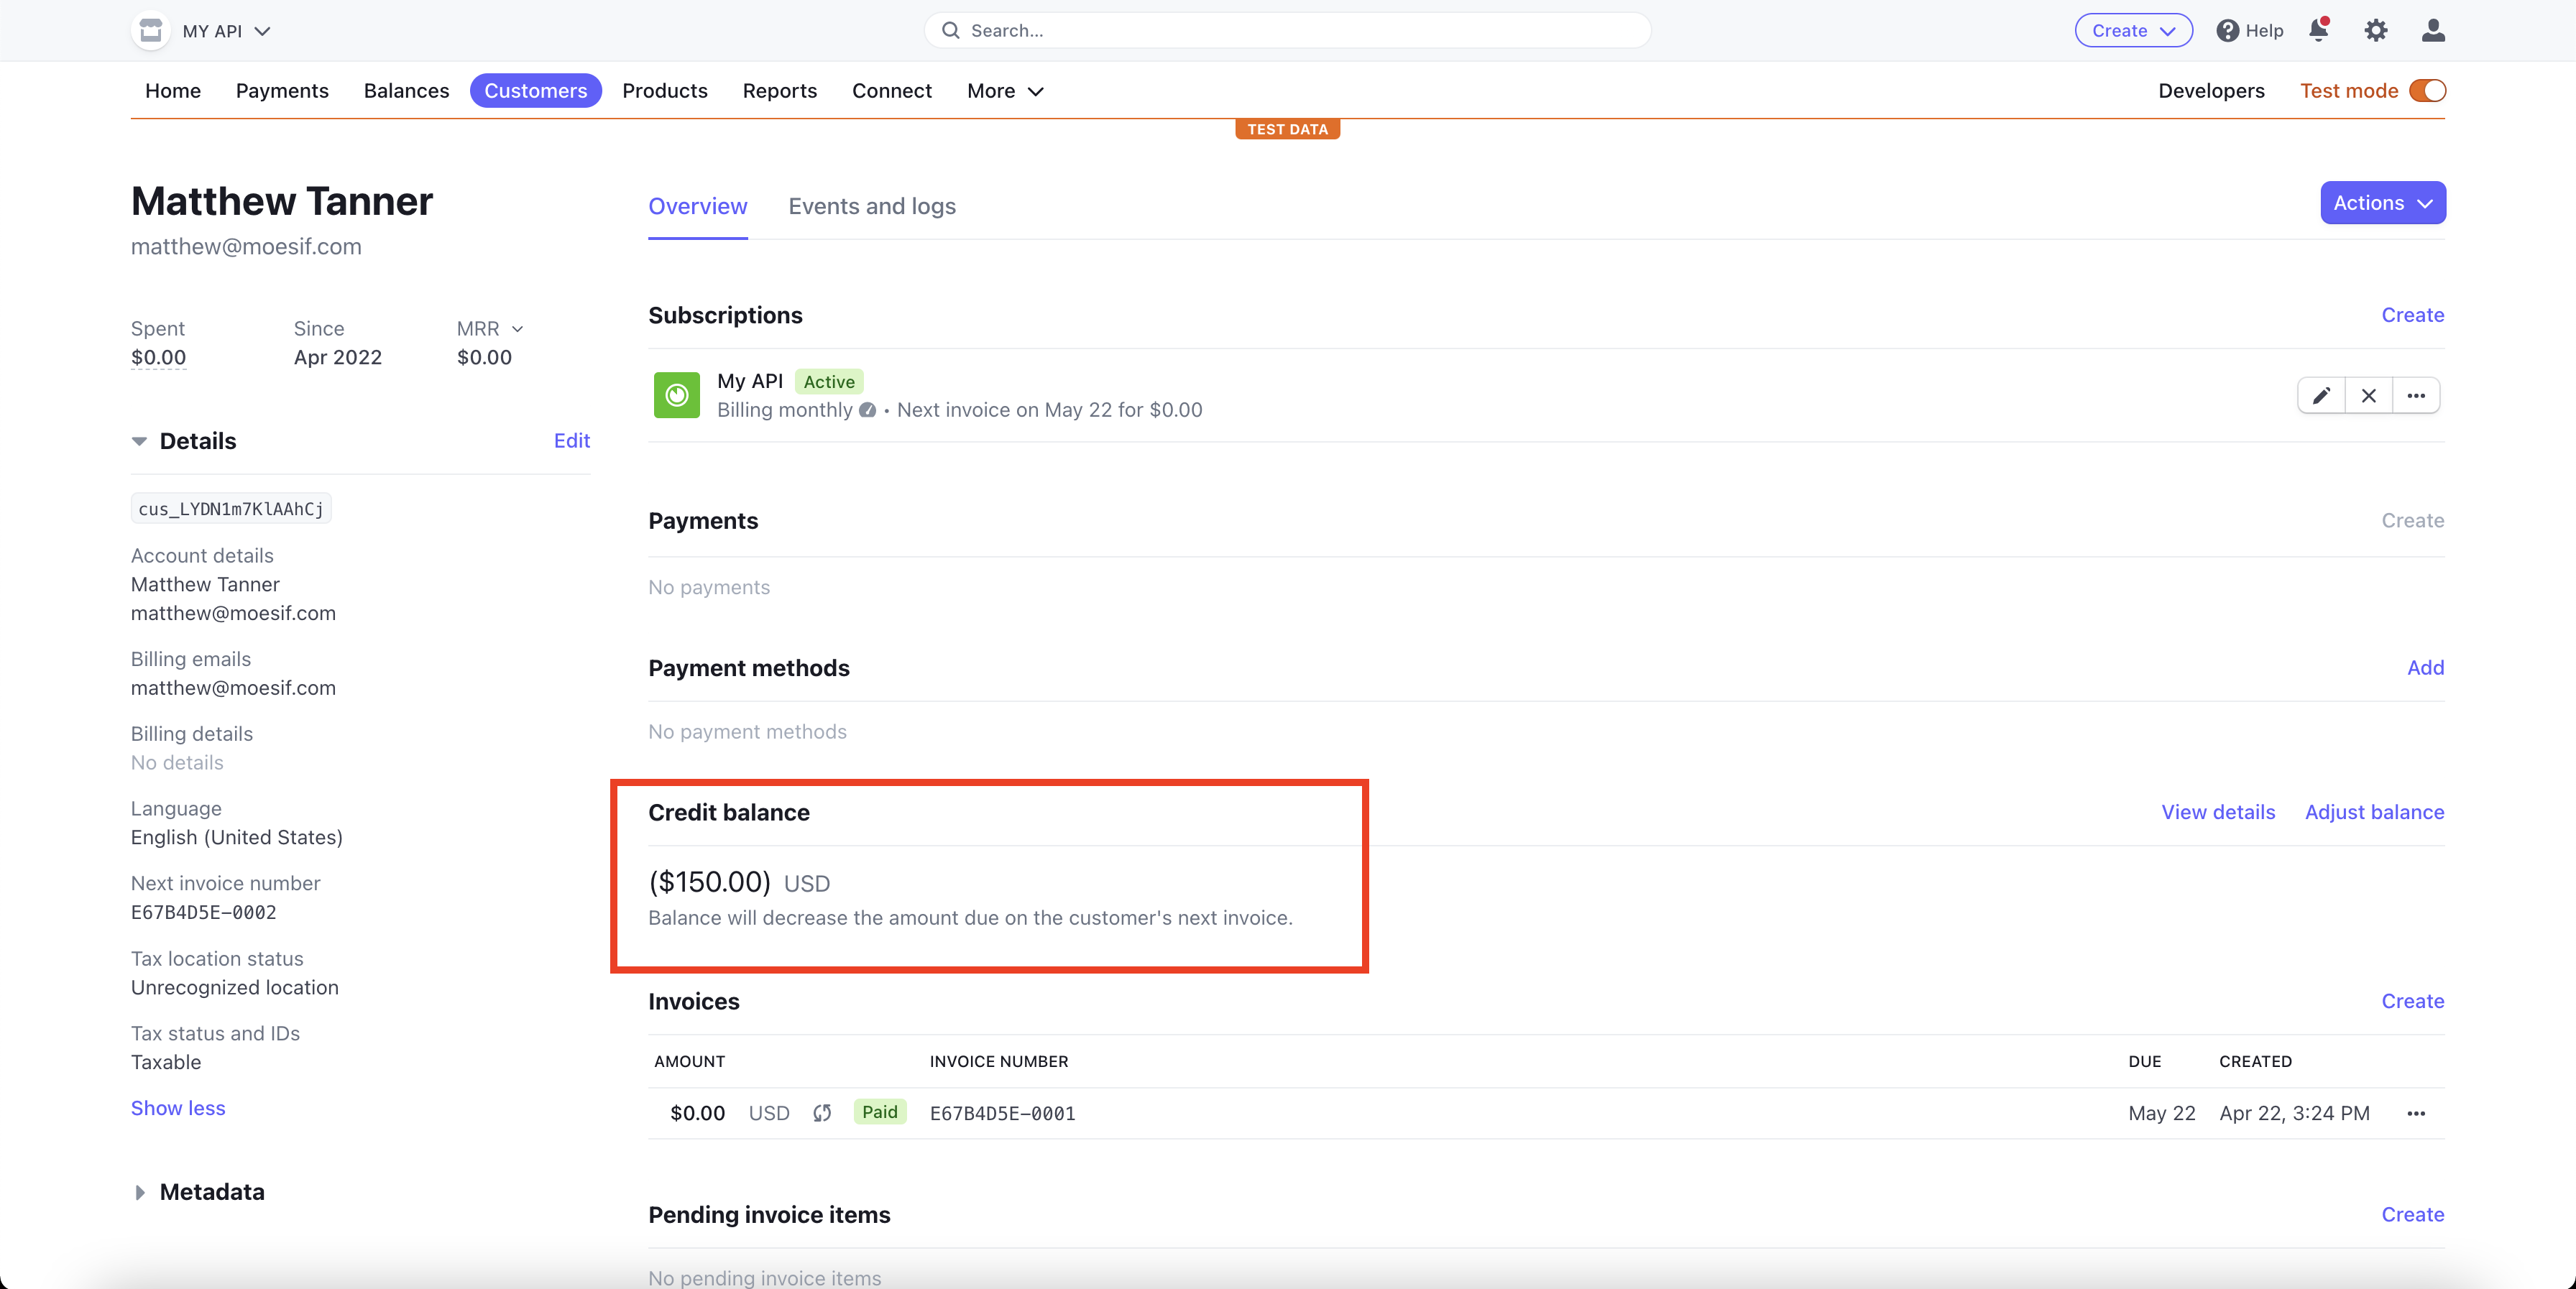Open the ellipsis menu on invoice E67B4D5E-0001
The width and height of the screenshot is (2576, 1289).
(2416, 1113)
